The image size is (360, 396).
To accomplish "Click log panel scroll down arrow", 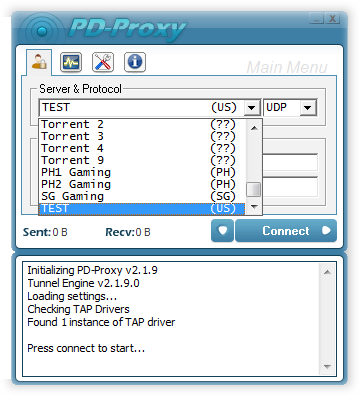I will [327, 367].
